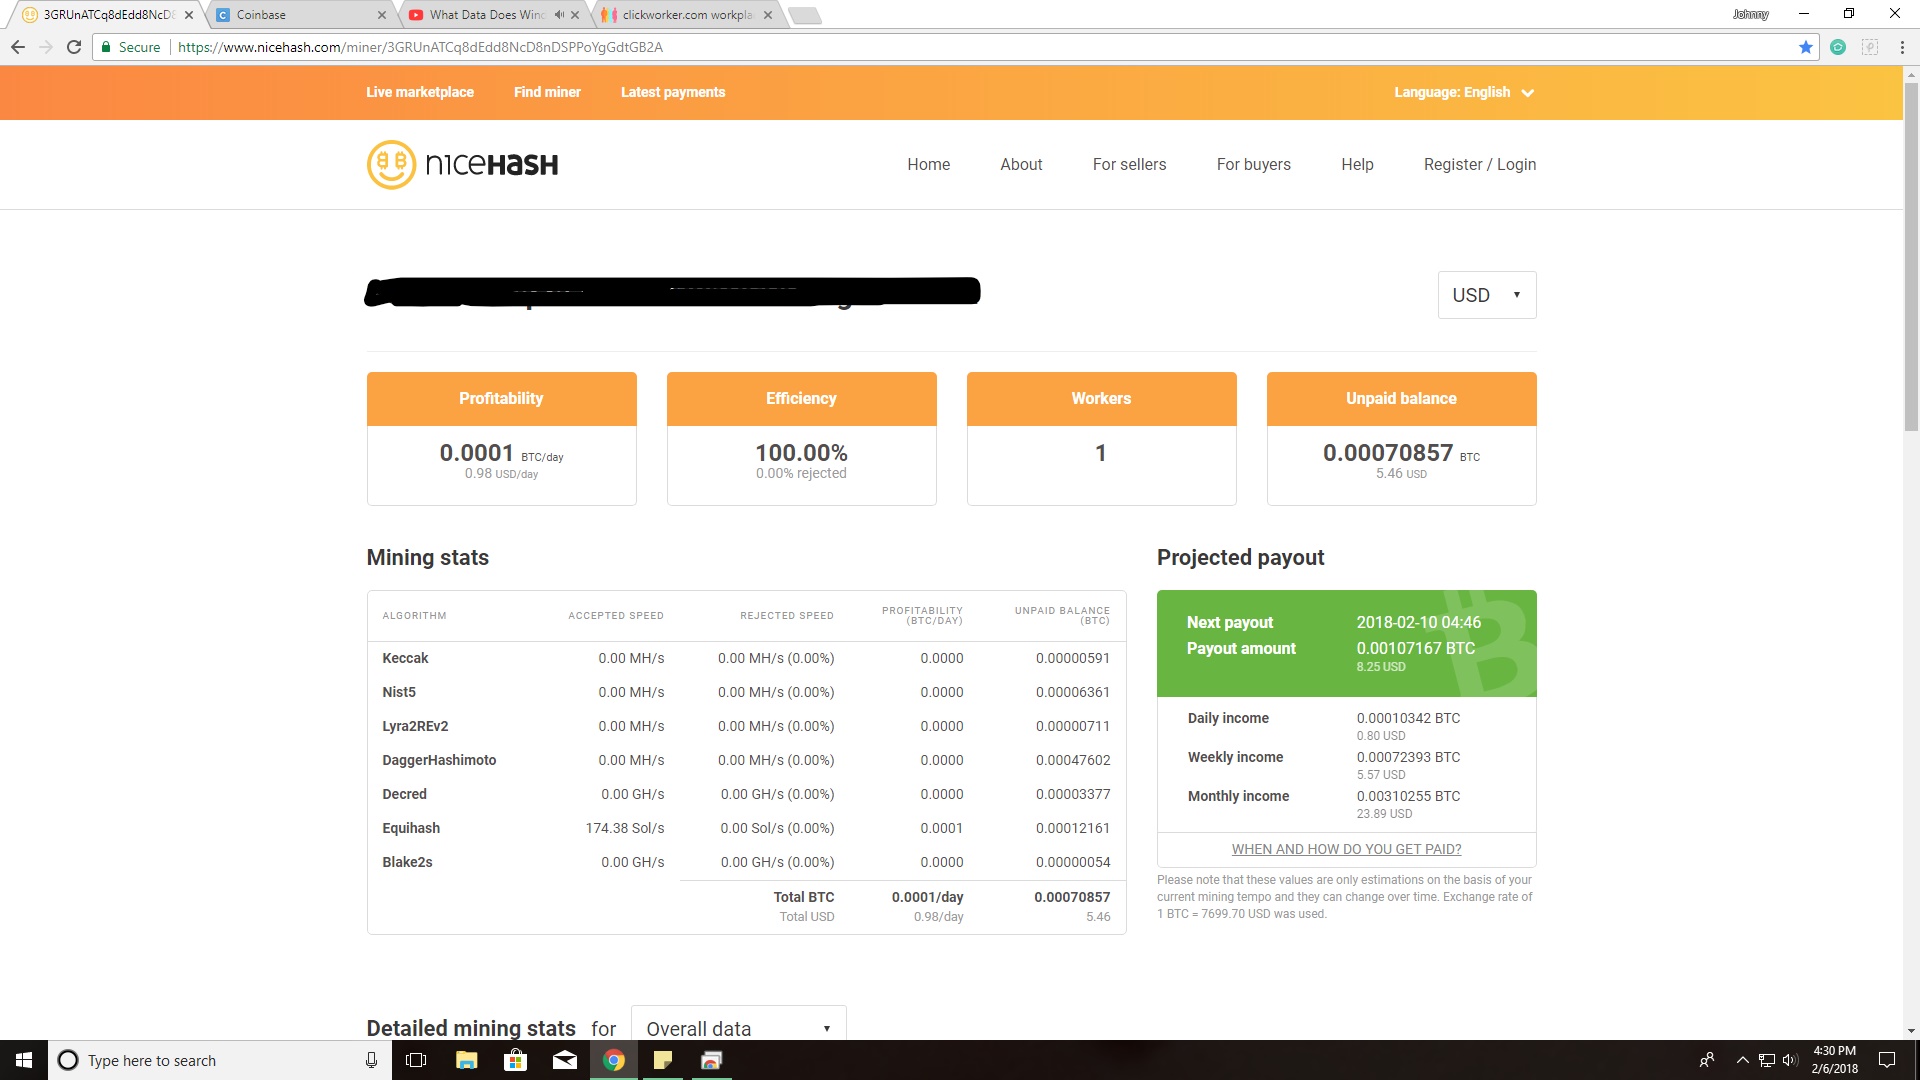This screenshot has width=1920, height=1080.
Task: Open Chrome menu three-dot icon
Action: point(1902,47)
